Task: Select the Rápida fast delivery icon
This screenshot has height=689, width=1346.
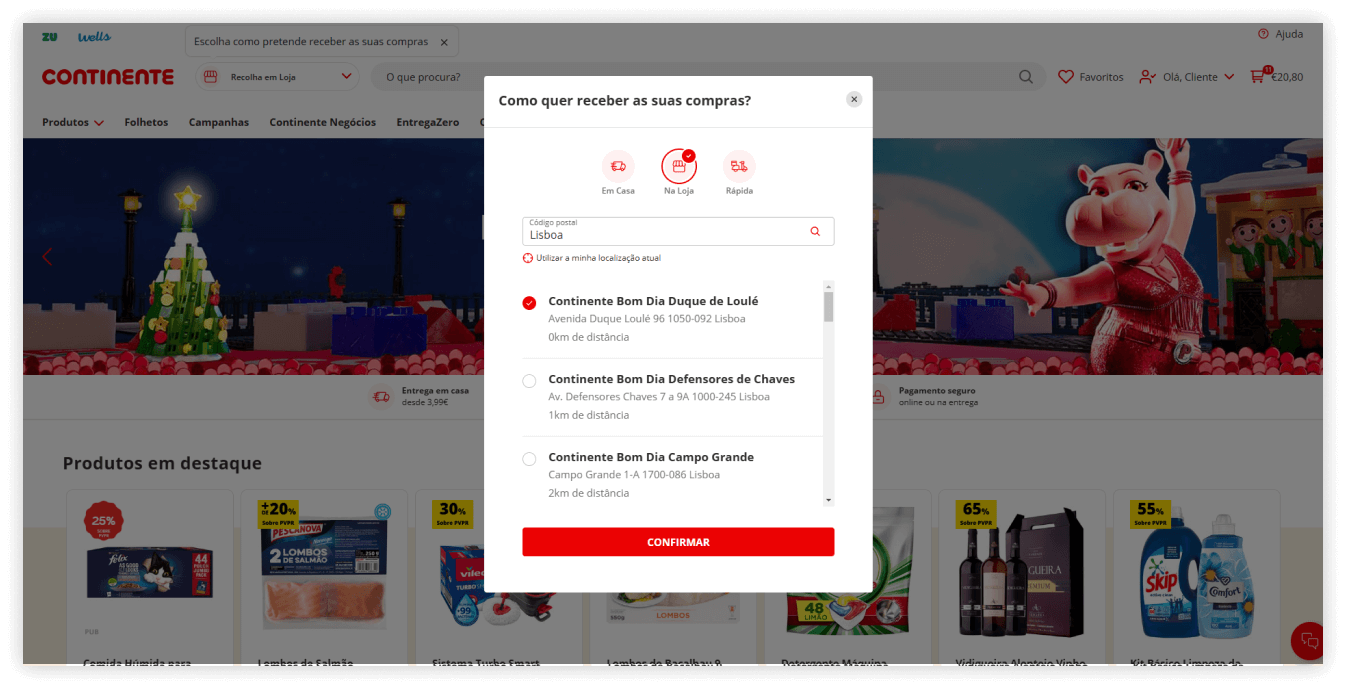Action: [x=739, y=166]
